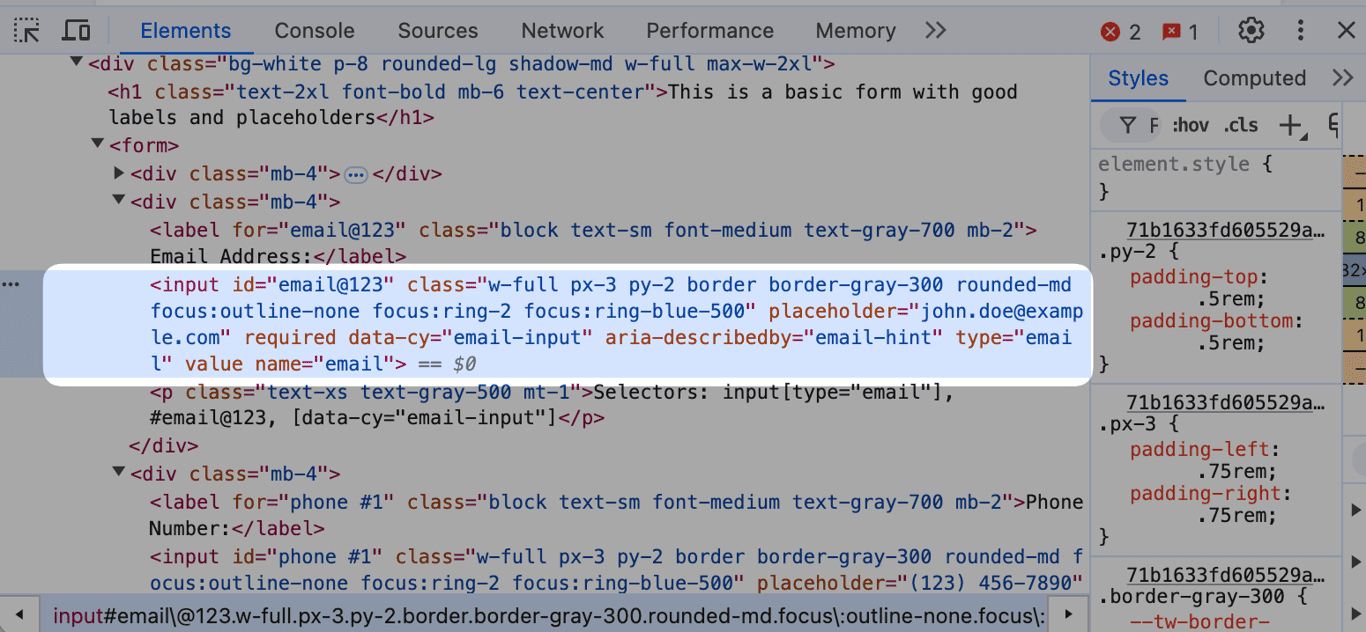Toggle the .cls element classes panel
Image resolution: width=1366 pixels, height=632 pixels.
coord(1241,126)
